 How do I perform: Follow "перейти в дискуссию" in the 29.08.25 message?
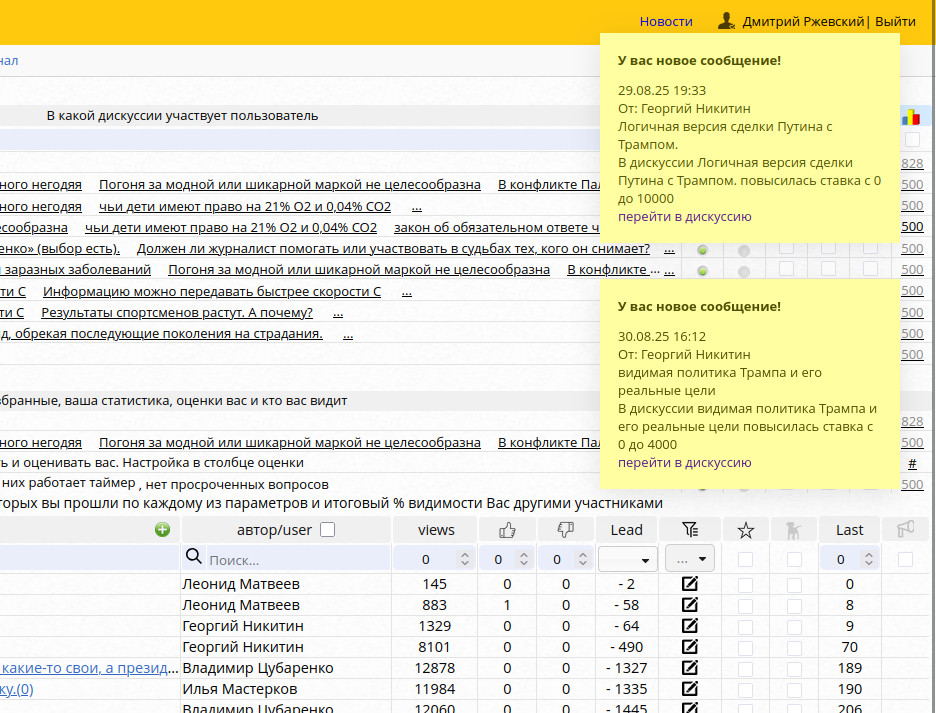684,216
